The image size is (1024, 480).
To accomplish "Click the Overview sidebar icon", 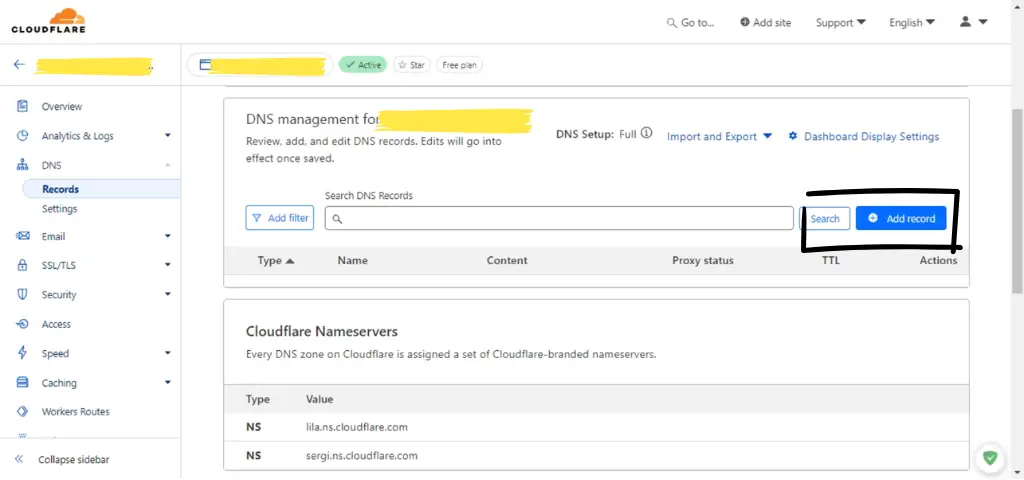I will (x=22, y=106).
